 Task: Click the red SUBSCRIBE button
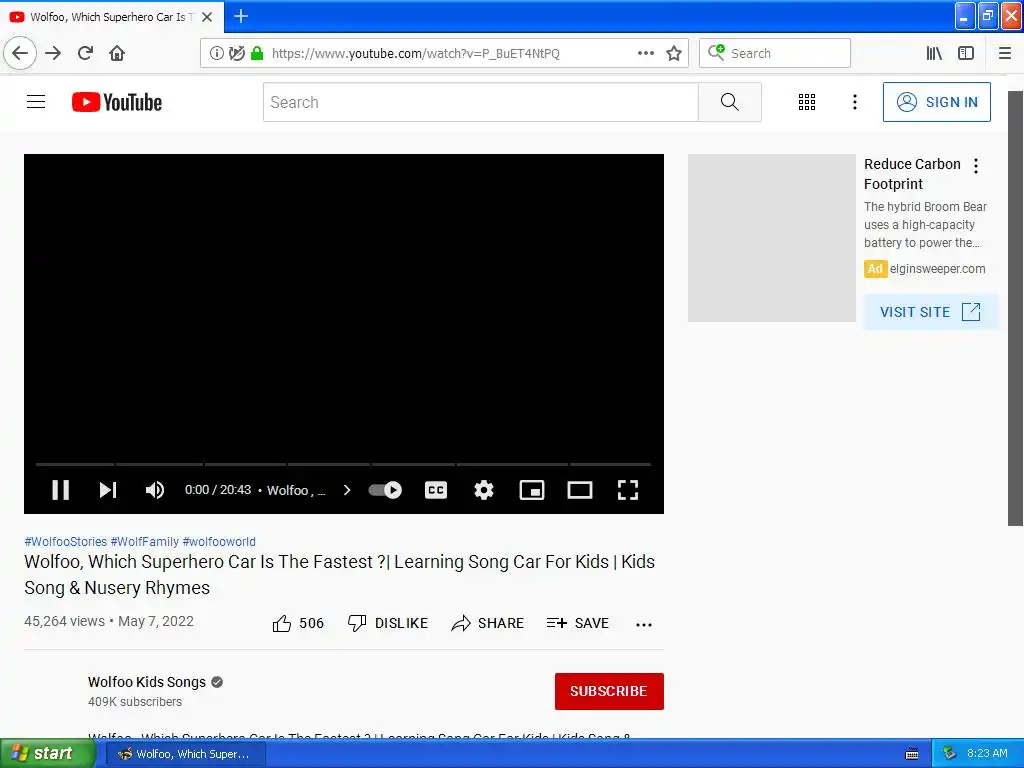point(609,691)
